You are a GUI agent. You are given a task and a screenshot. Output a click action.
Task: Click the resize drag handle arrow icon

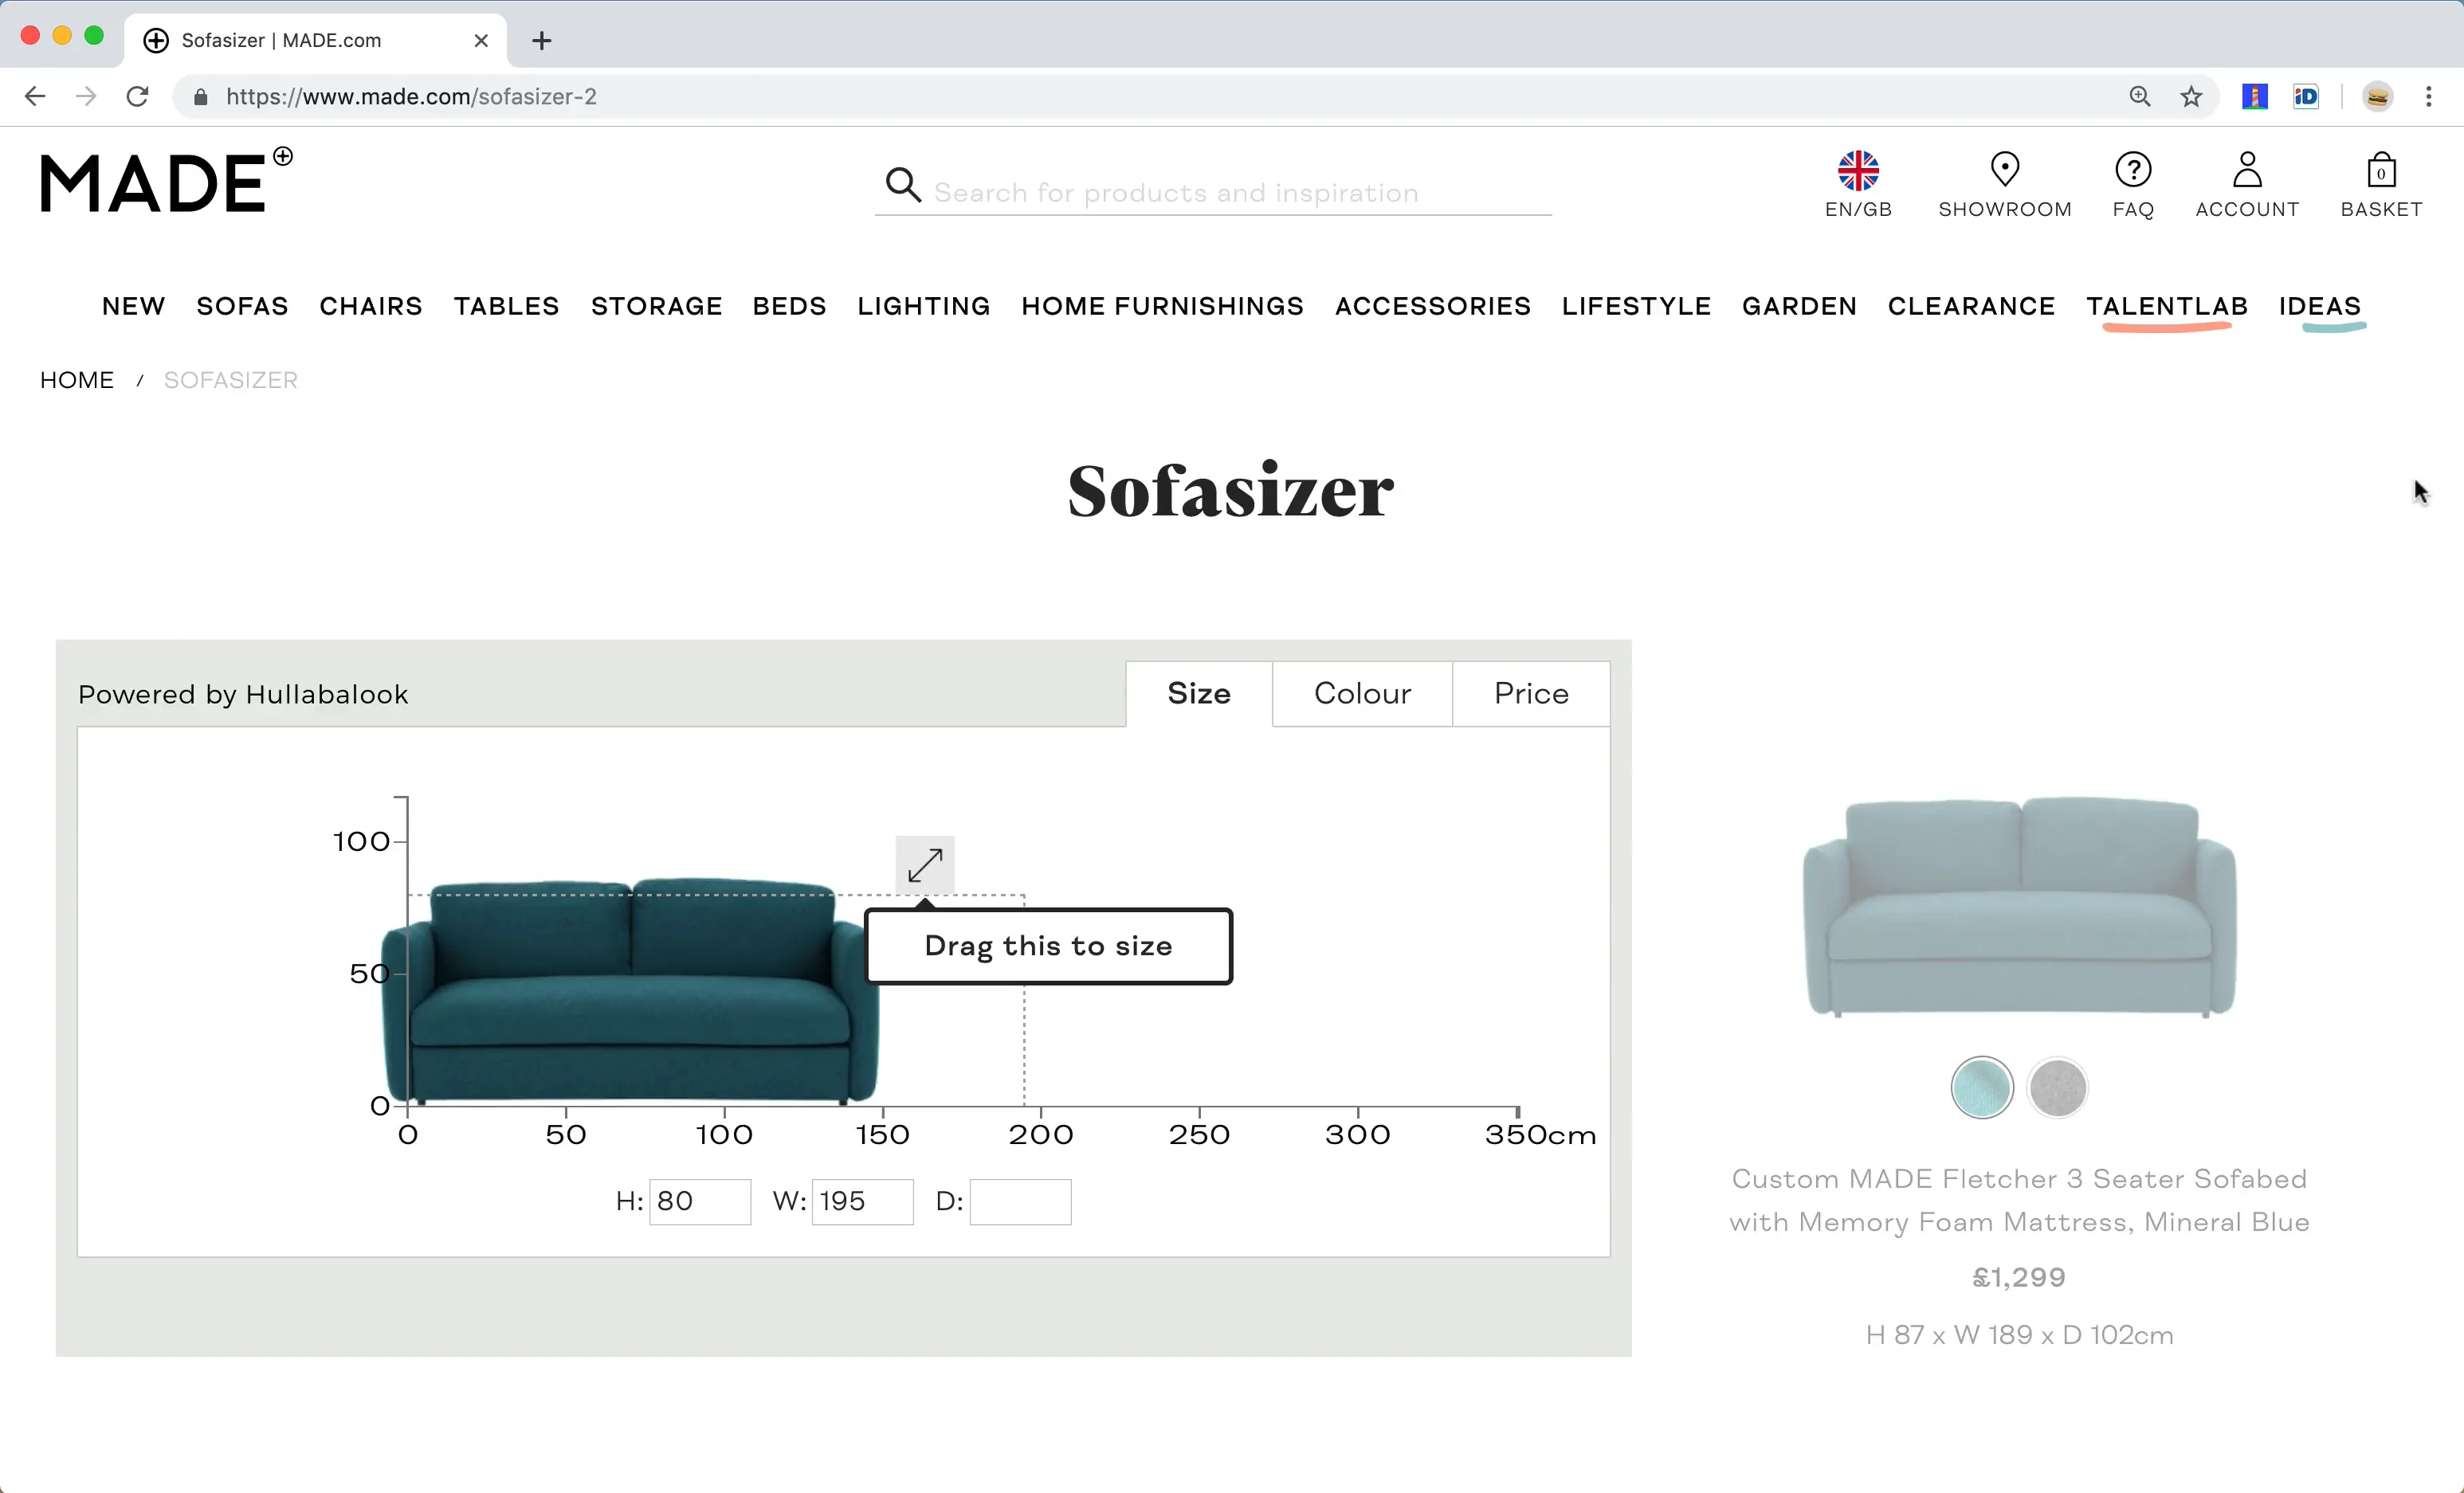[x=924, y=865]
